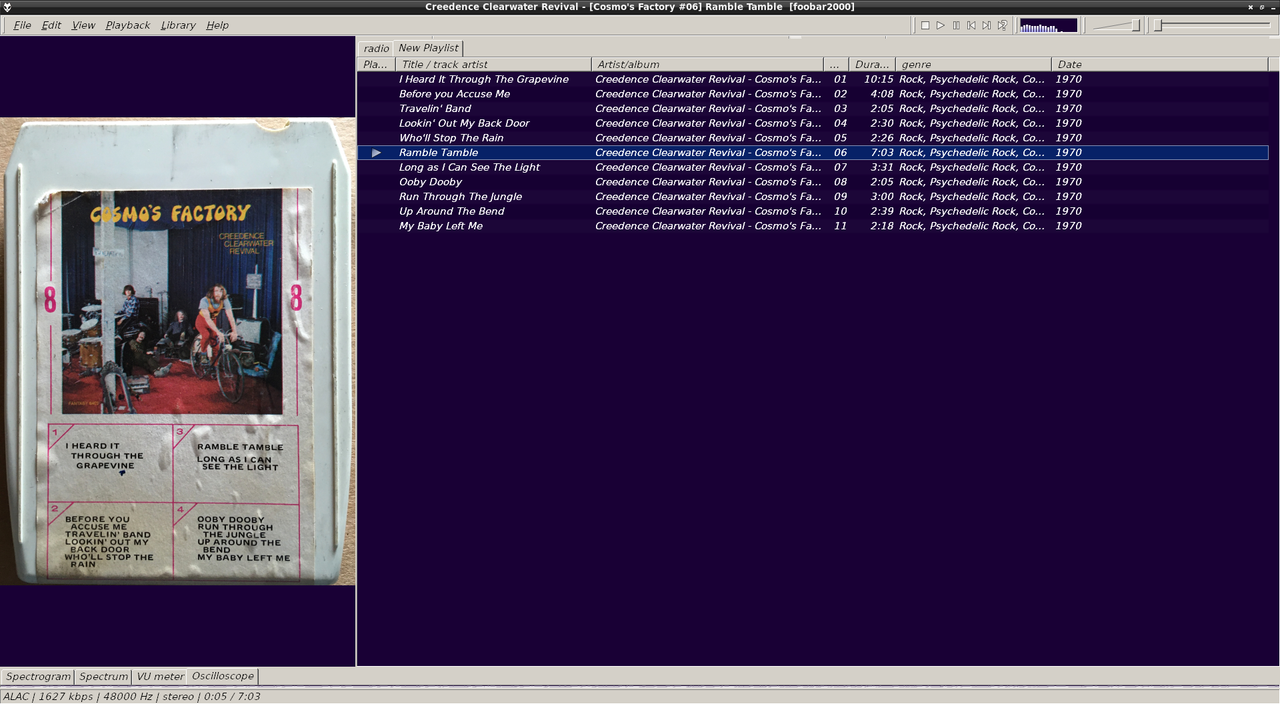Click track number 11 cell

point(840,226)
